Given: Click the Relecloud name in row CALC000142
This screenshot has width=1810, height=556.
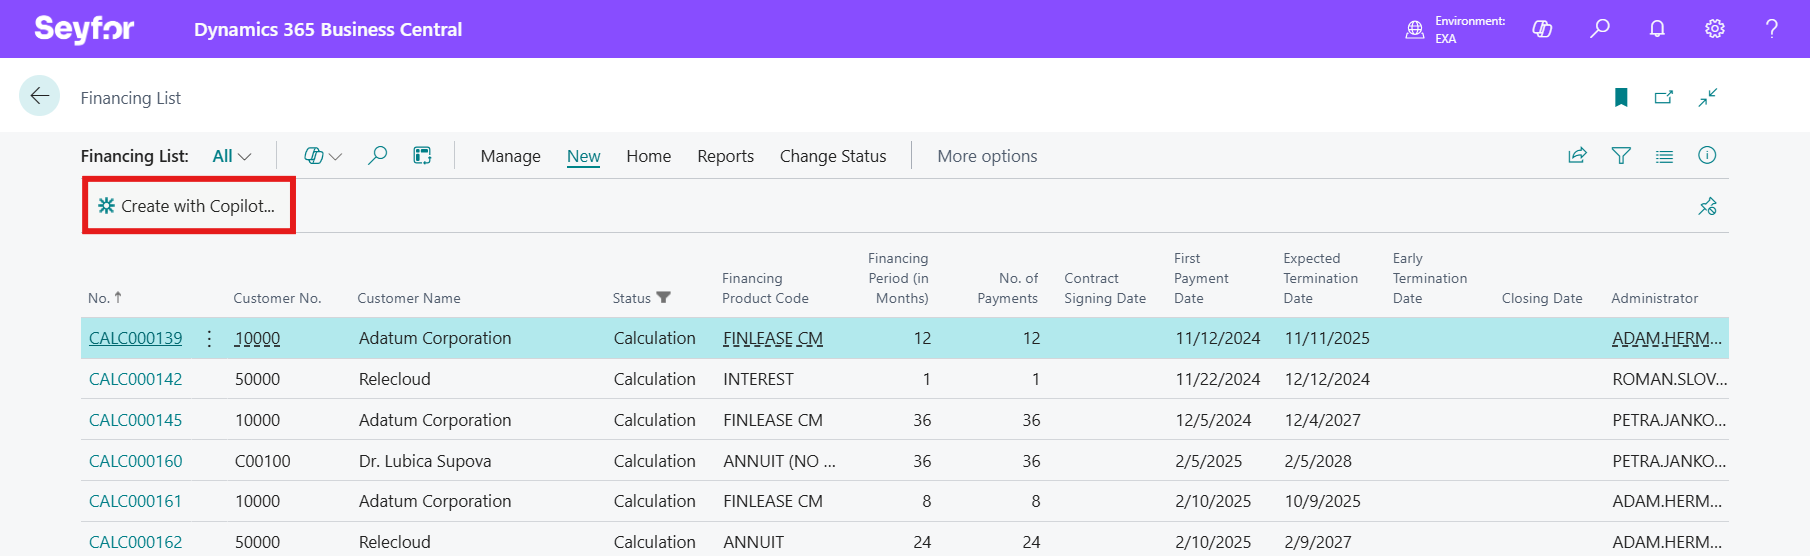Looking at the screenshot, I should (395, 379).
